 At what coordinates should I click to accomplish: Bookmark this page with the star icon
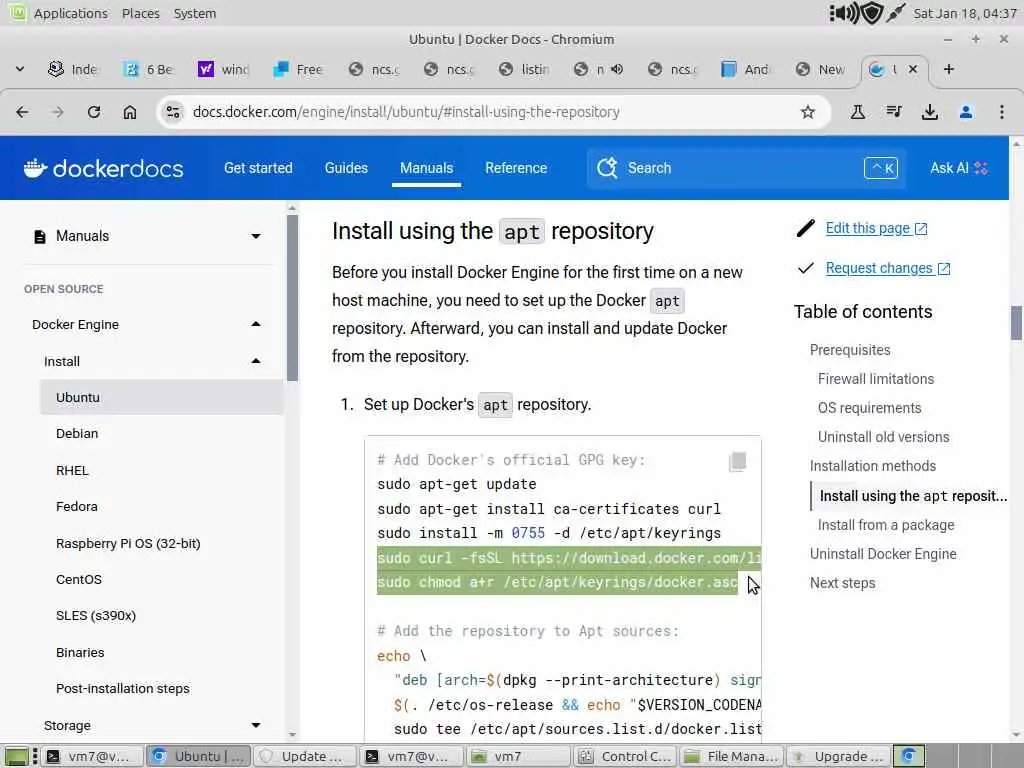tap(808, 112)
